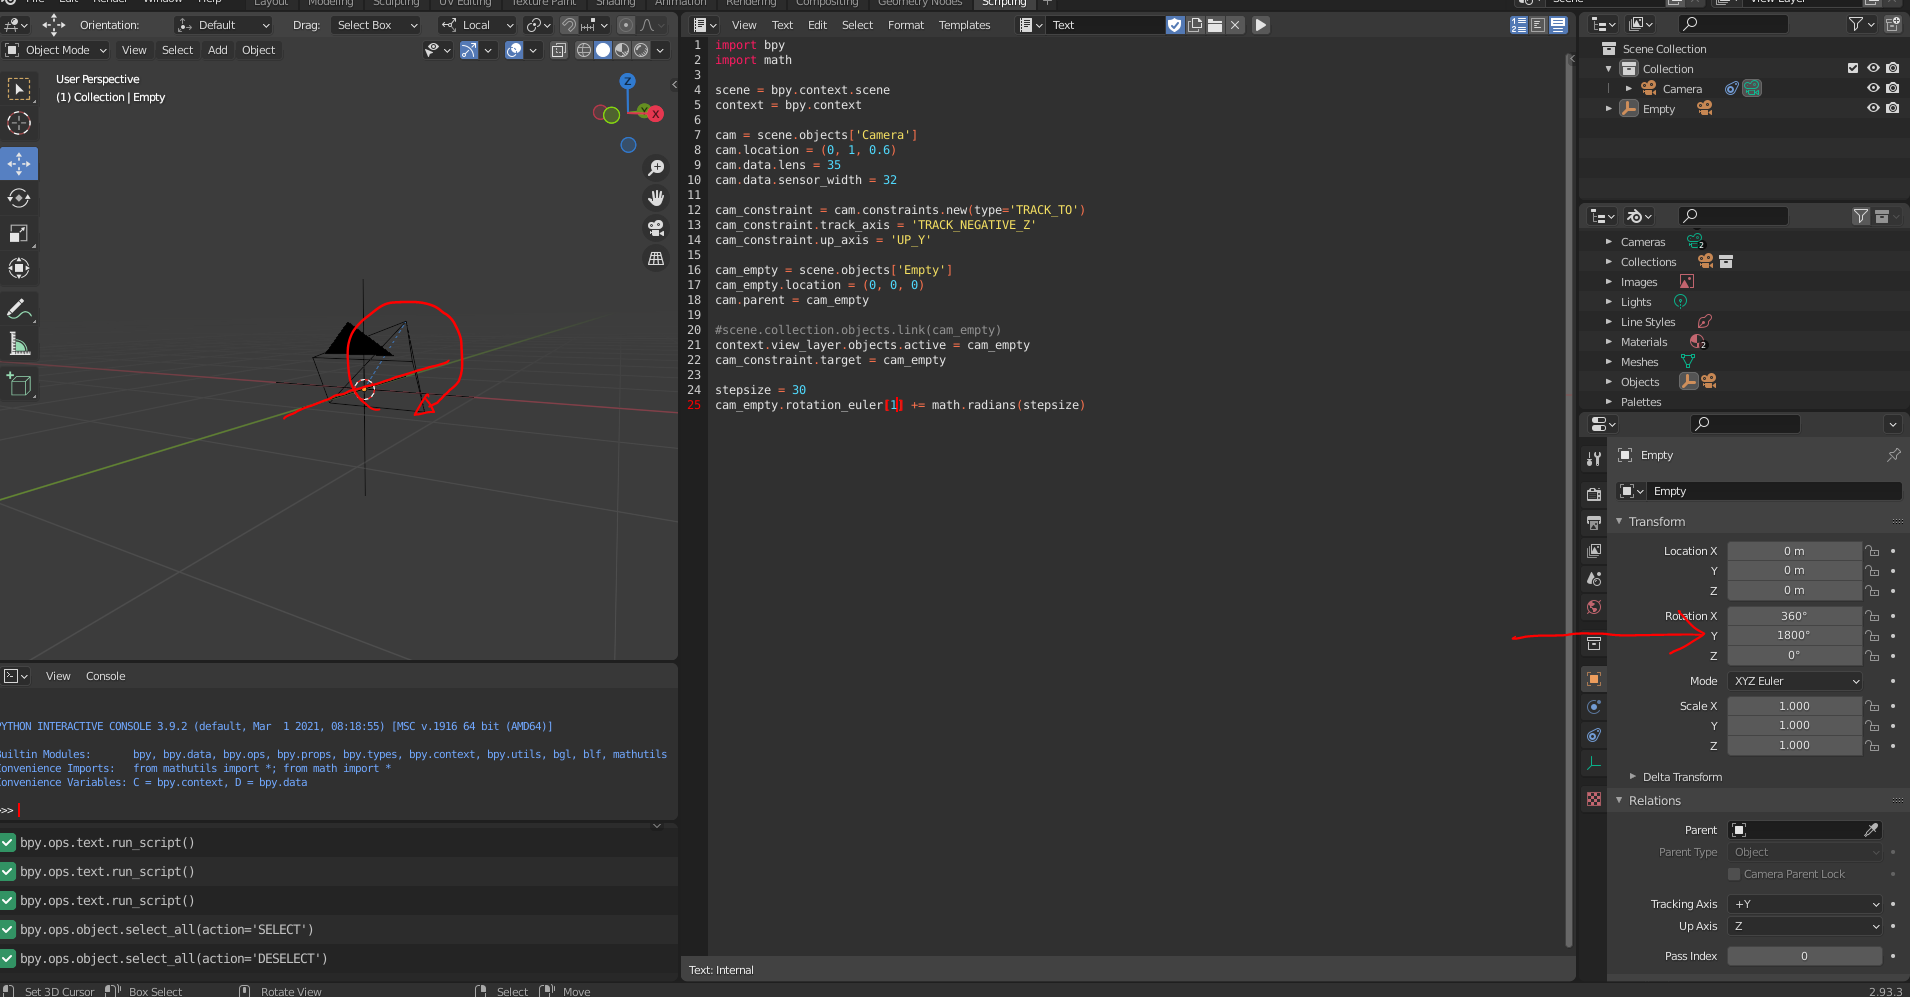Open the rotation Mode XYZ Euler dropdown

click(1796, 681)
